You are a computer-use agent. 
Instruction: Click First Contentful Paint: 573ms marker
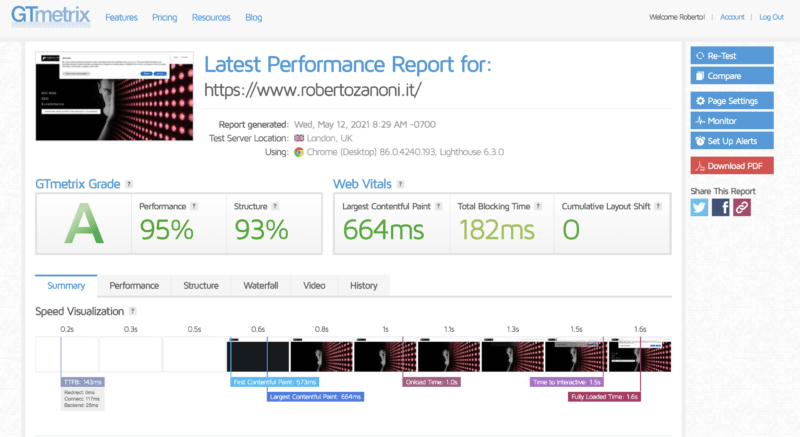click(x=274, y=382)
